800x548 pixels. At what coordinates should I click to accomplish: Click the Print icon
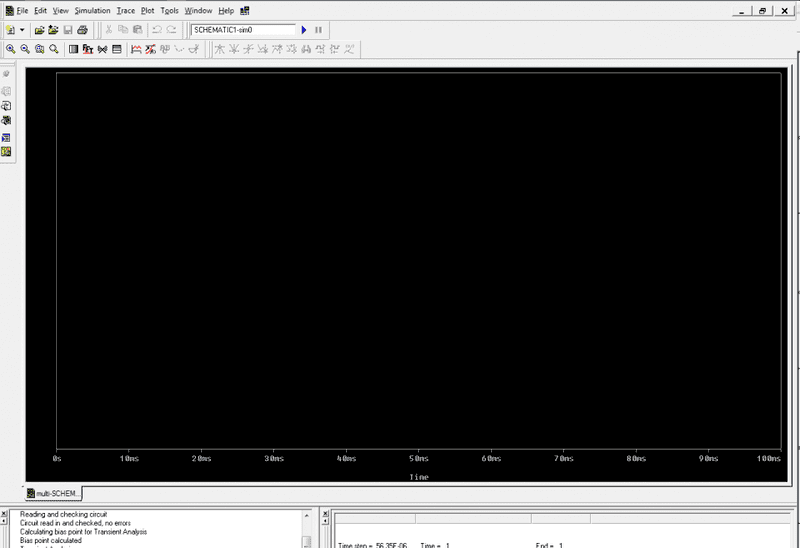click(82, 30)
